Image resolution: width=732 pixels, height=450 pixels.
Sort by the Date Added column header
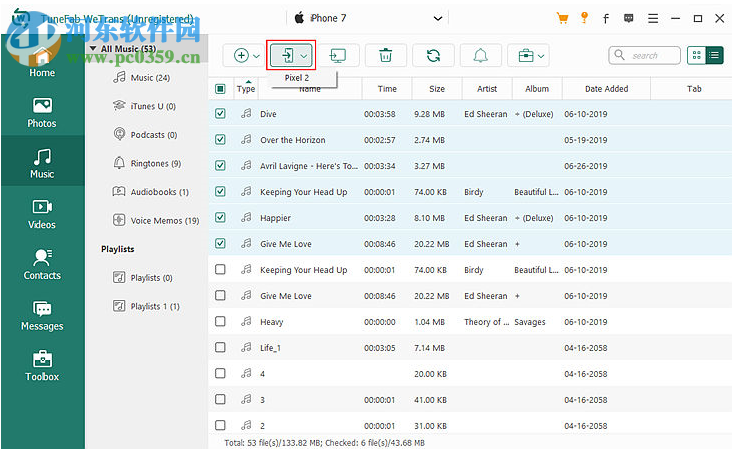pyautogui.click(x=606, y=89)
